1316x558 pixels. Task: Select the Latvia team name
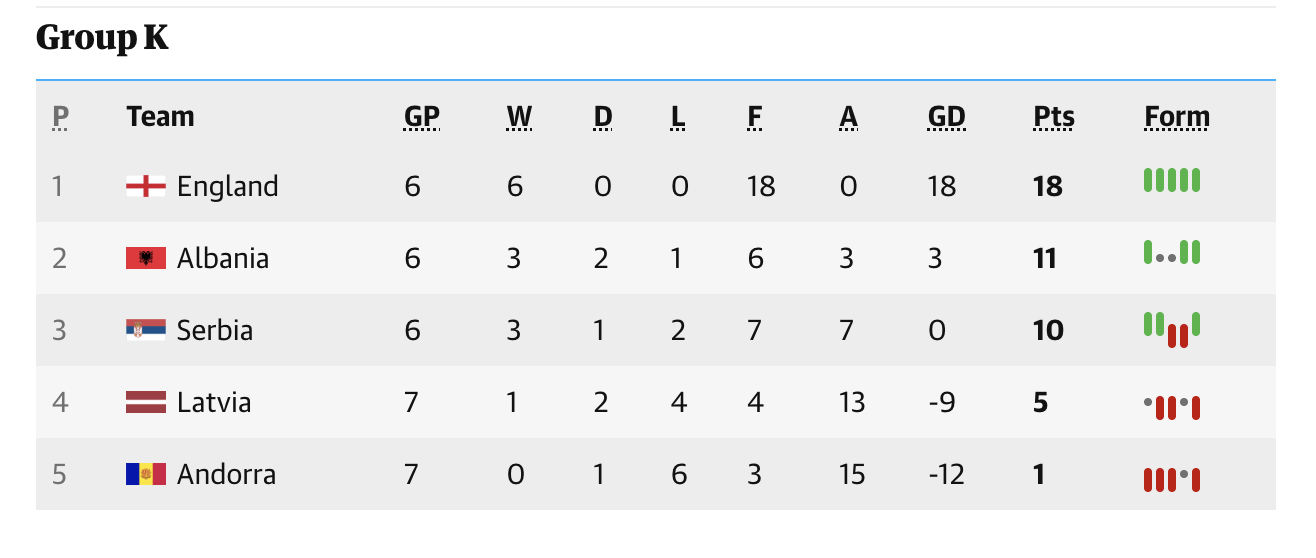coord(213,402)
